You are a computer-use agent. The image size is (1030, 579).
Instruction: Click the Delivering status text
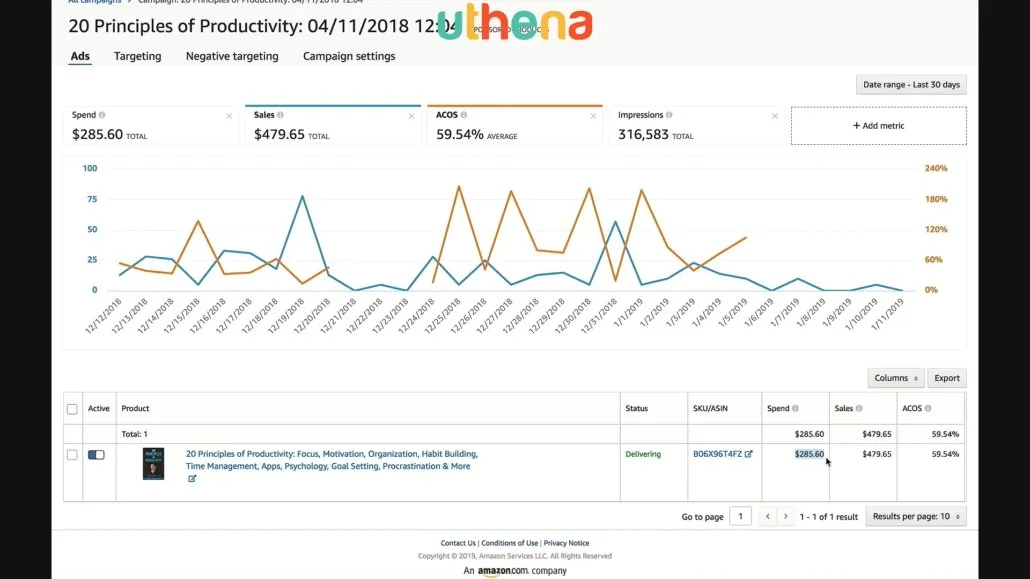click(643, 454)
